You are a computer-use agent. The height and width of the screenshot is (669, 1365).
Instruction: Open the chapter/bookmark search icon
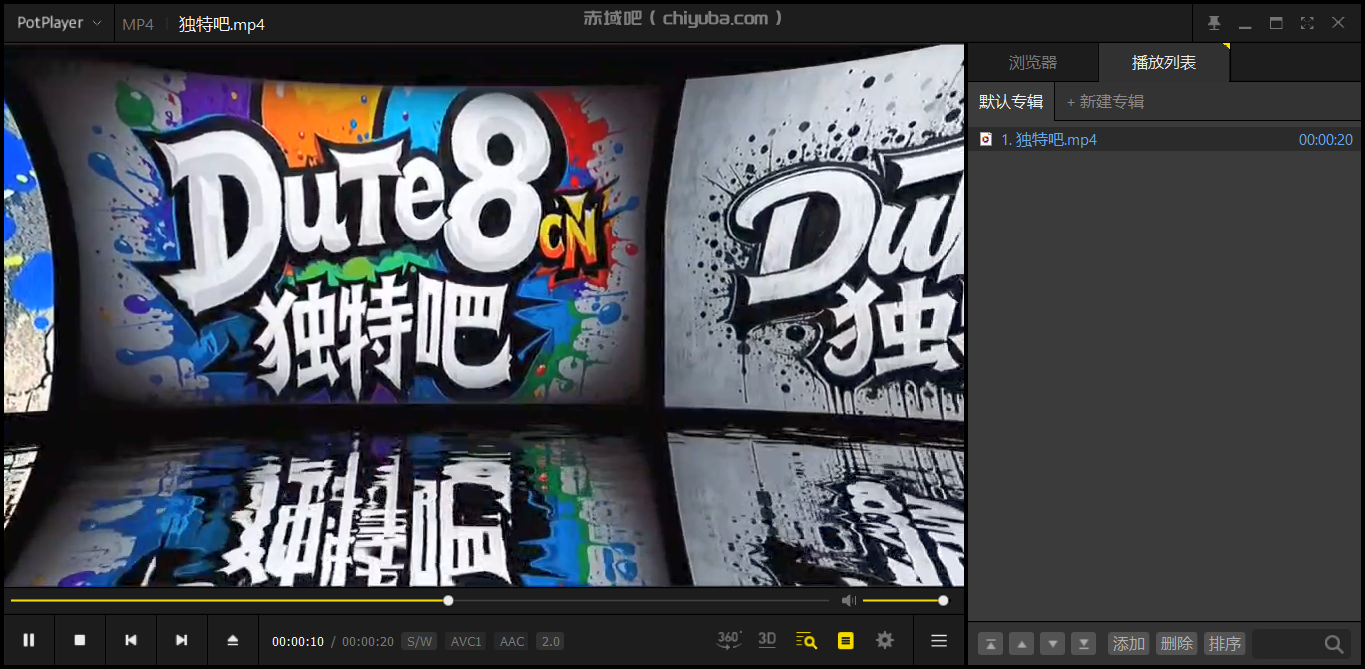coord(806,641)
